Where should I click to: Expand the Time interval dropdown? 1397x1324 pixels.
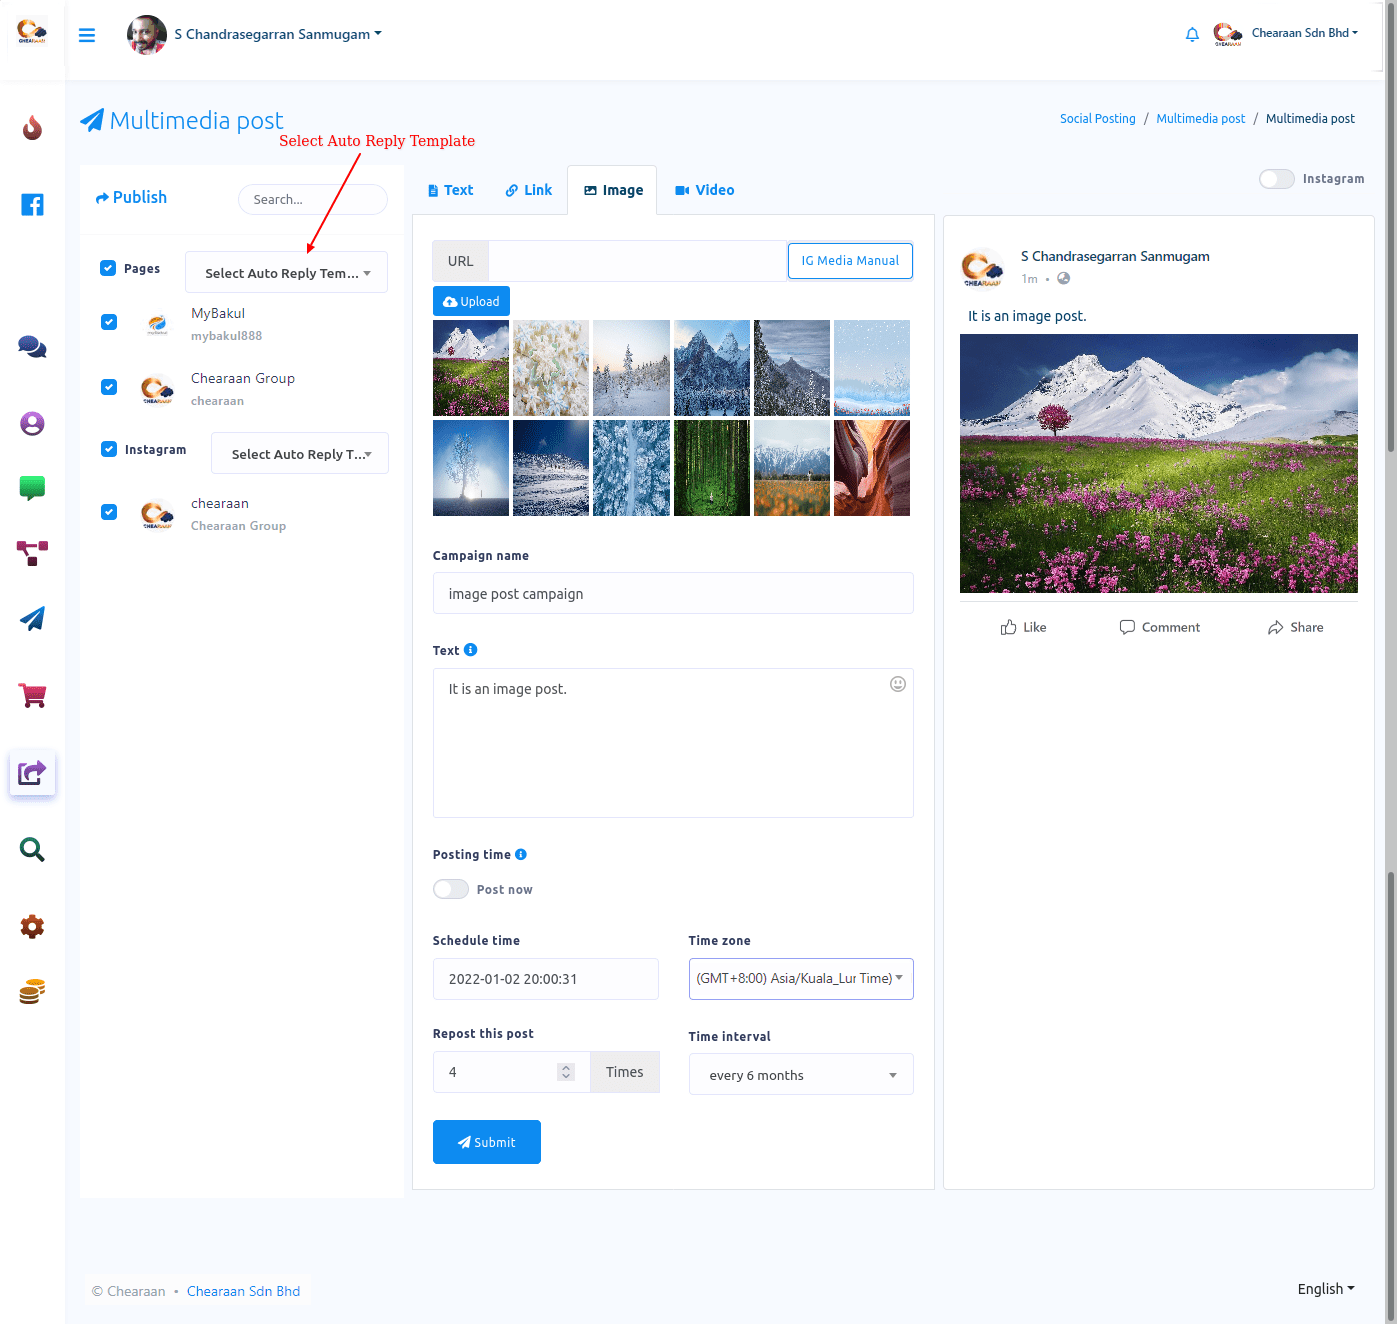800,1075
